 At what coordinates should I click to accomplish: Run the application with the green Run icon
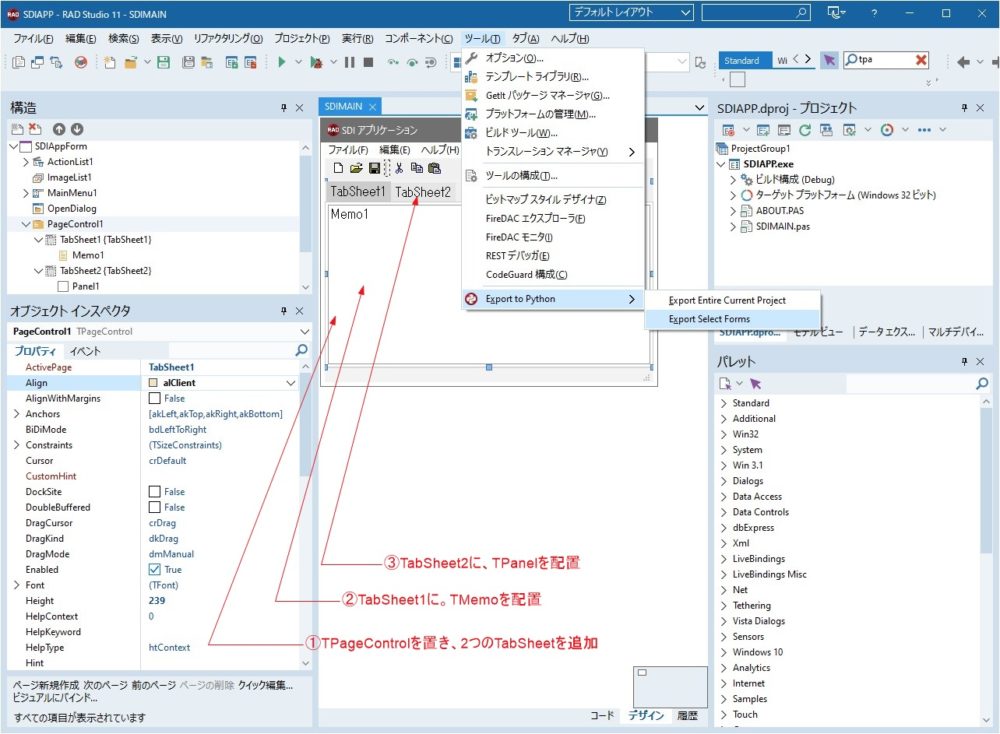pos(282,62)
